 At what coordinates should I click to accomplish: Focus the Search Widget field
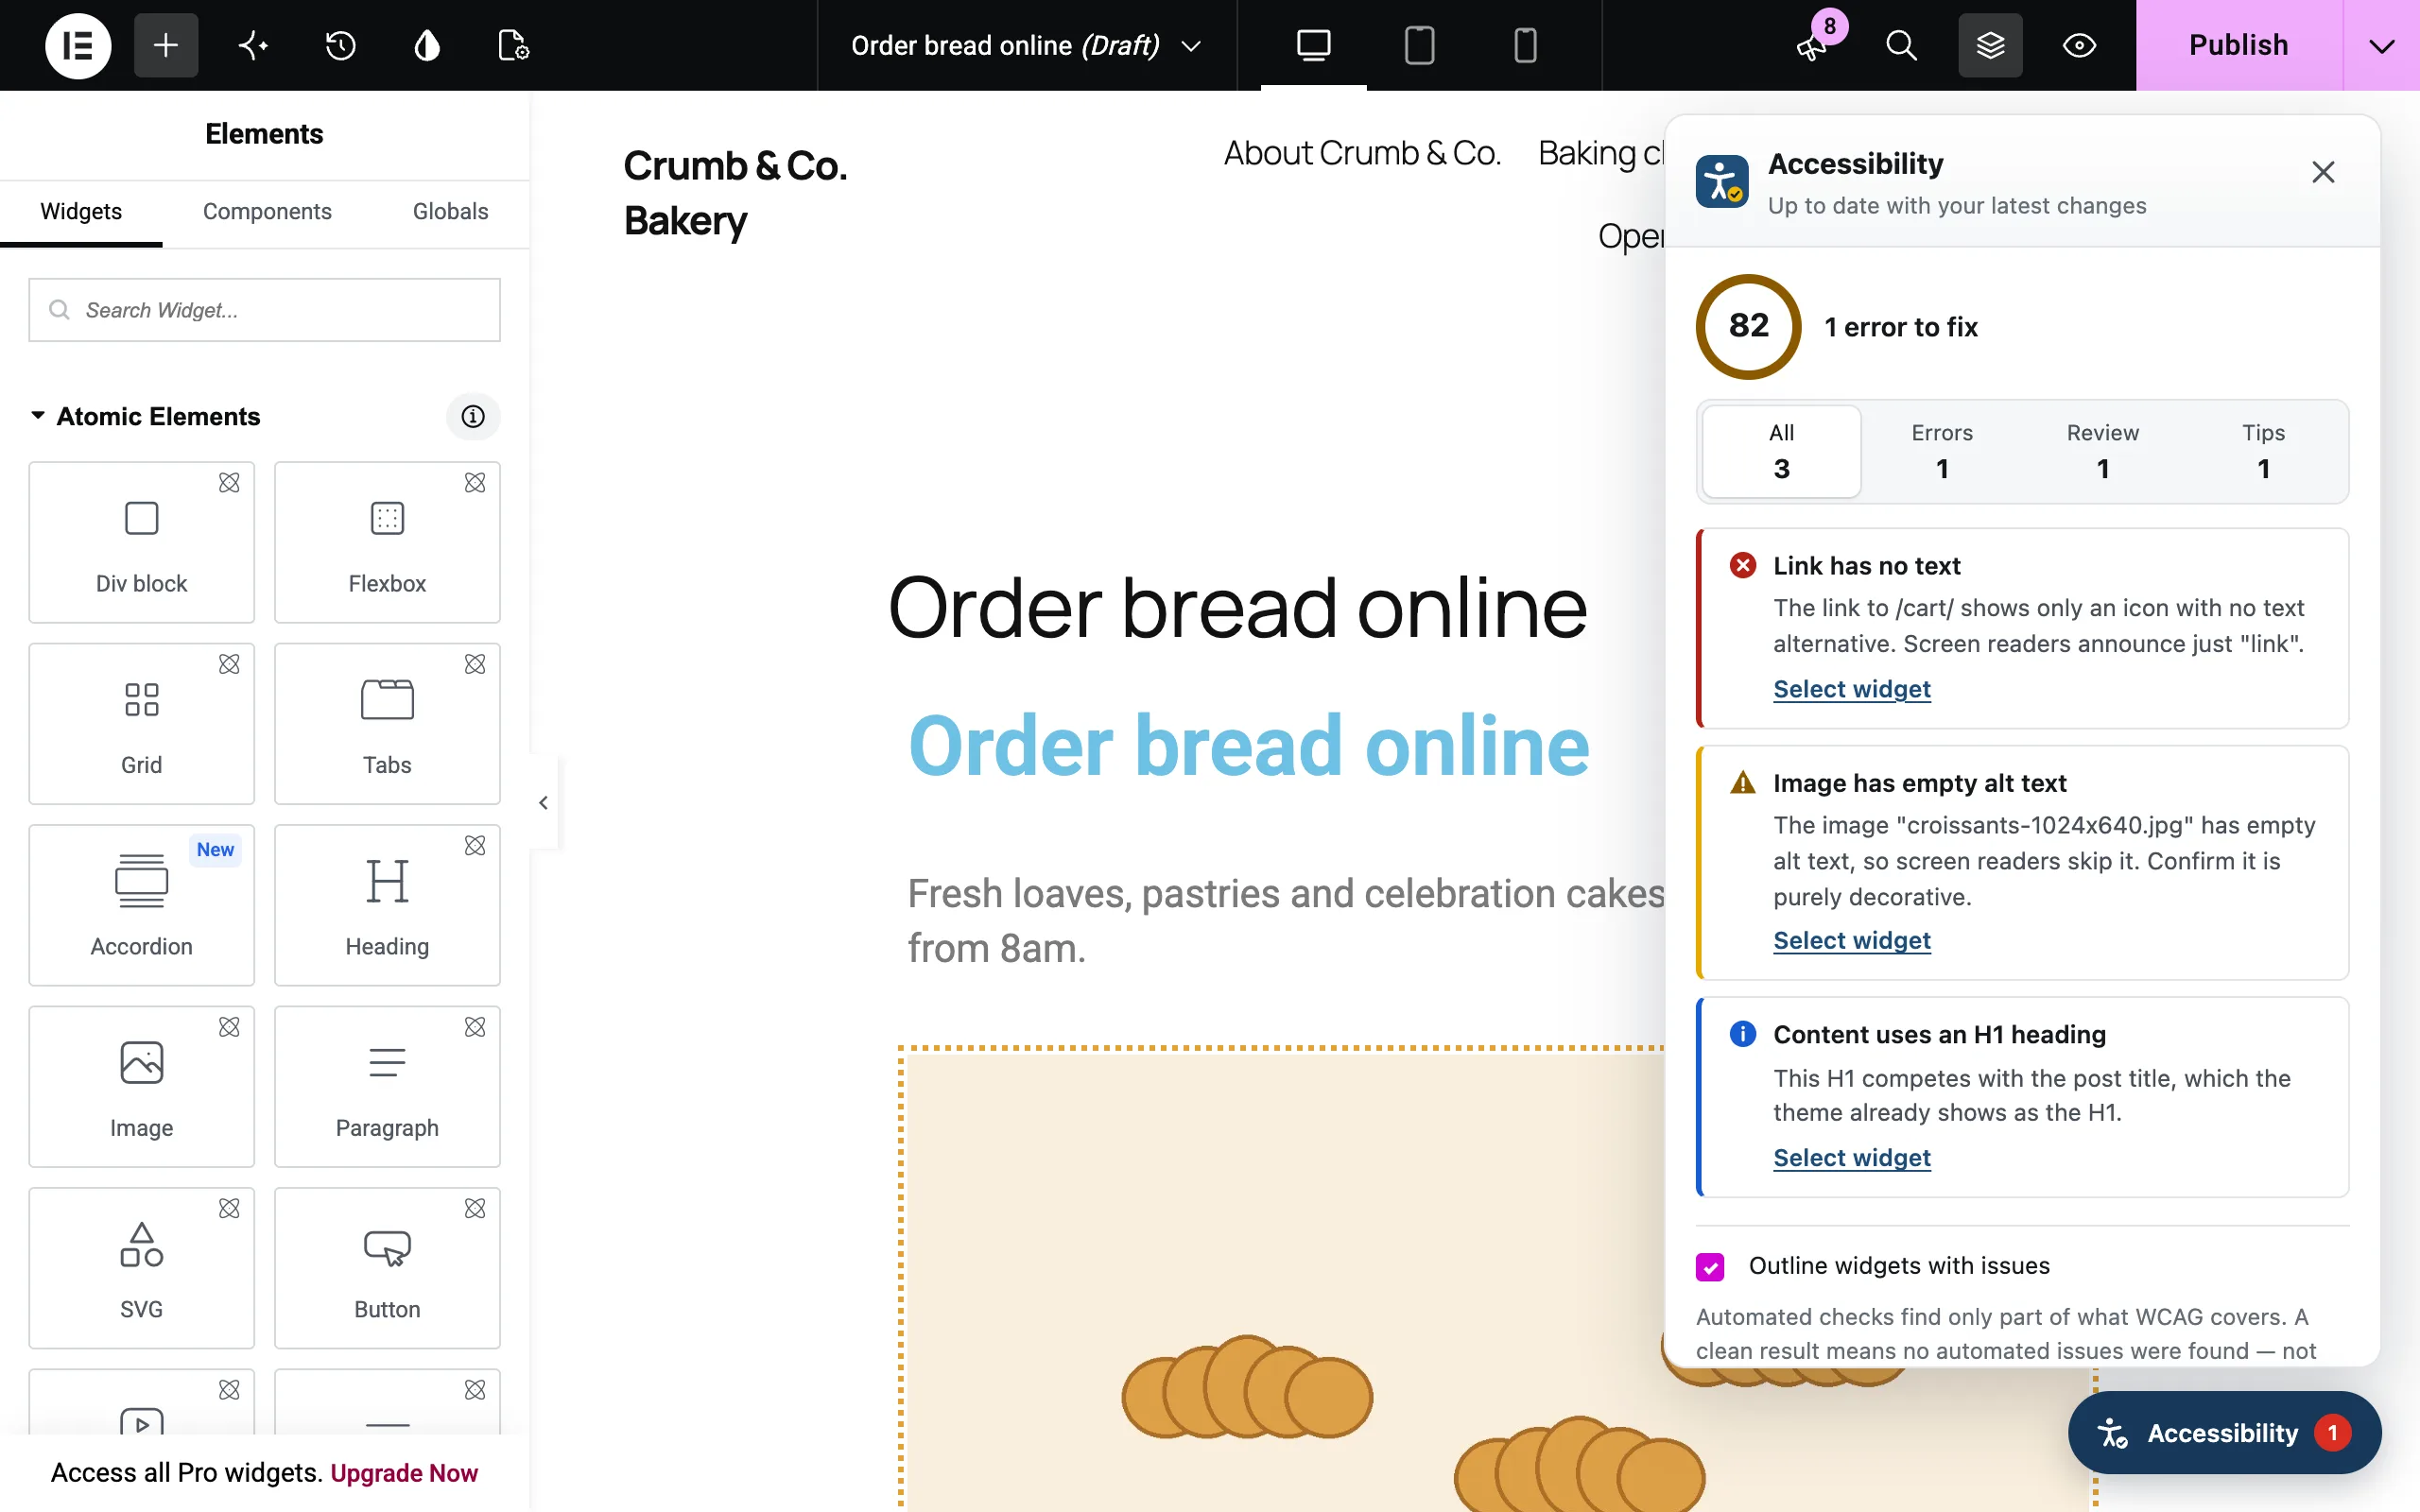click(x=264, y=310)
